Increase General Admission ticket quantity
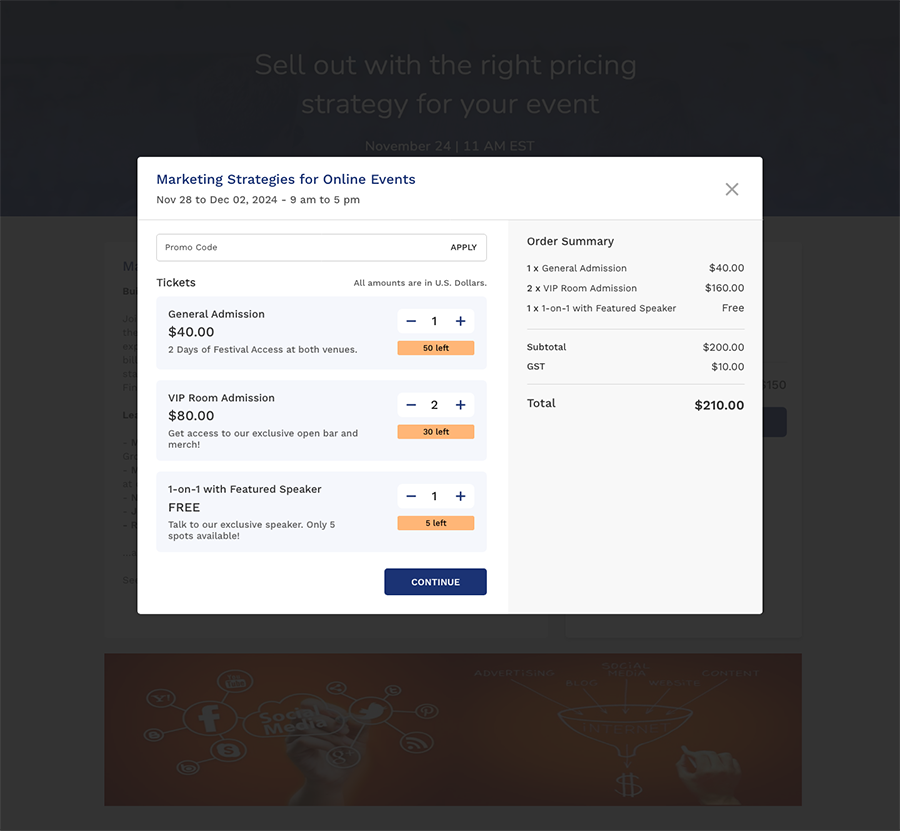Image resolution: width=900 pixels, height=831 pixels. (461, 321)
